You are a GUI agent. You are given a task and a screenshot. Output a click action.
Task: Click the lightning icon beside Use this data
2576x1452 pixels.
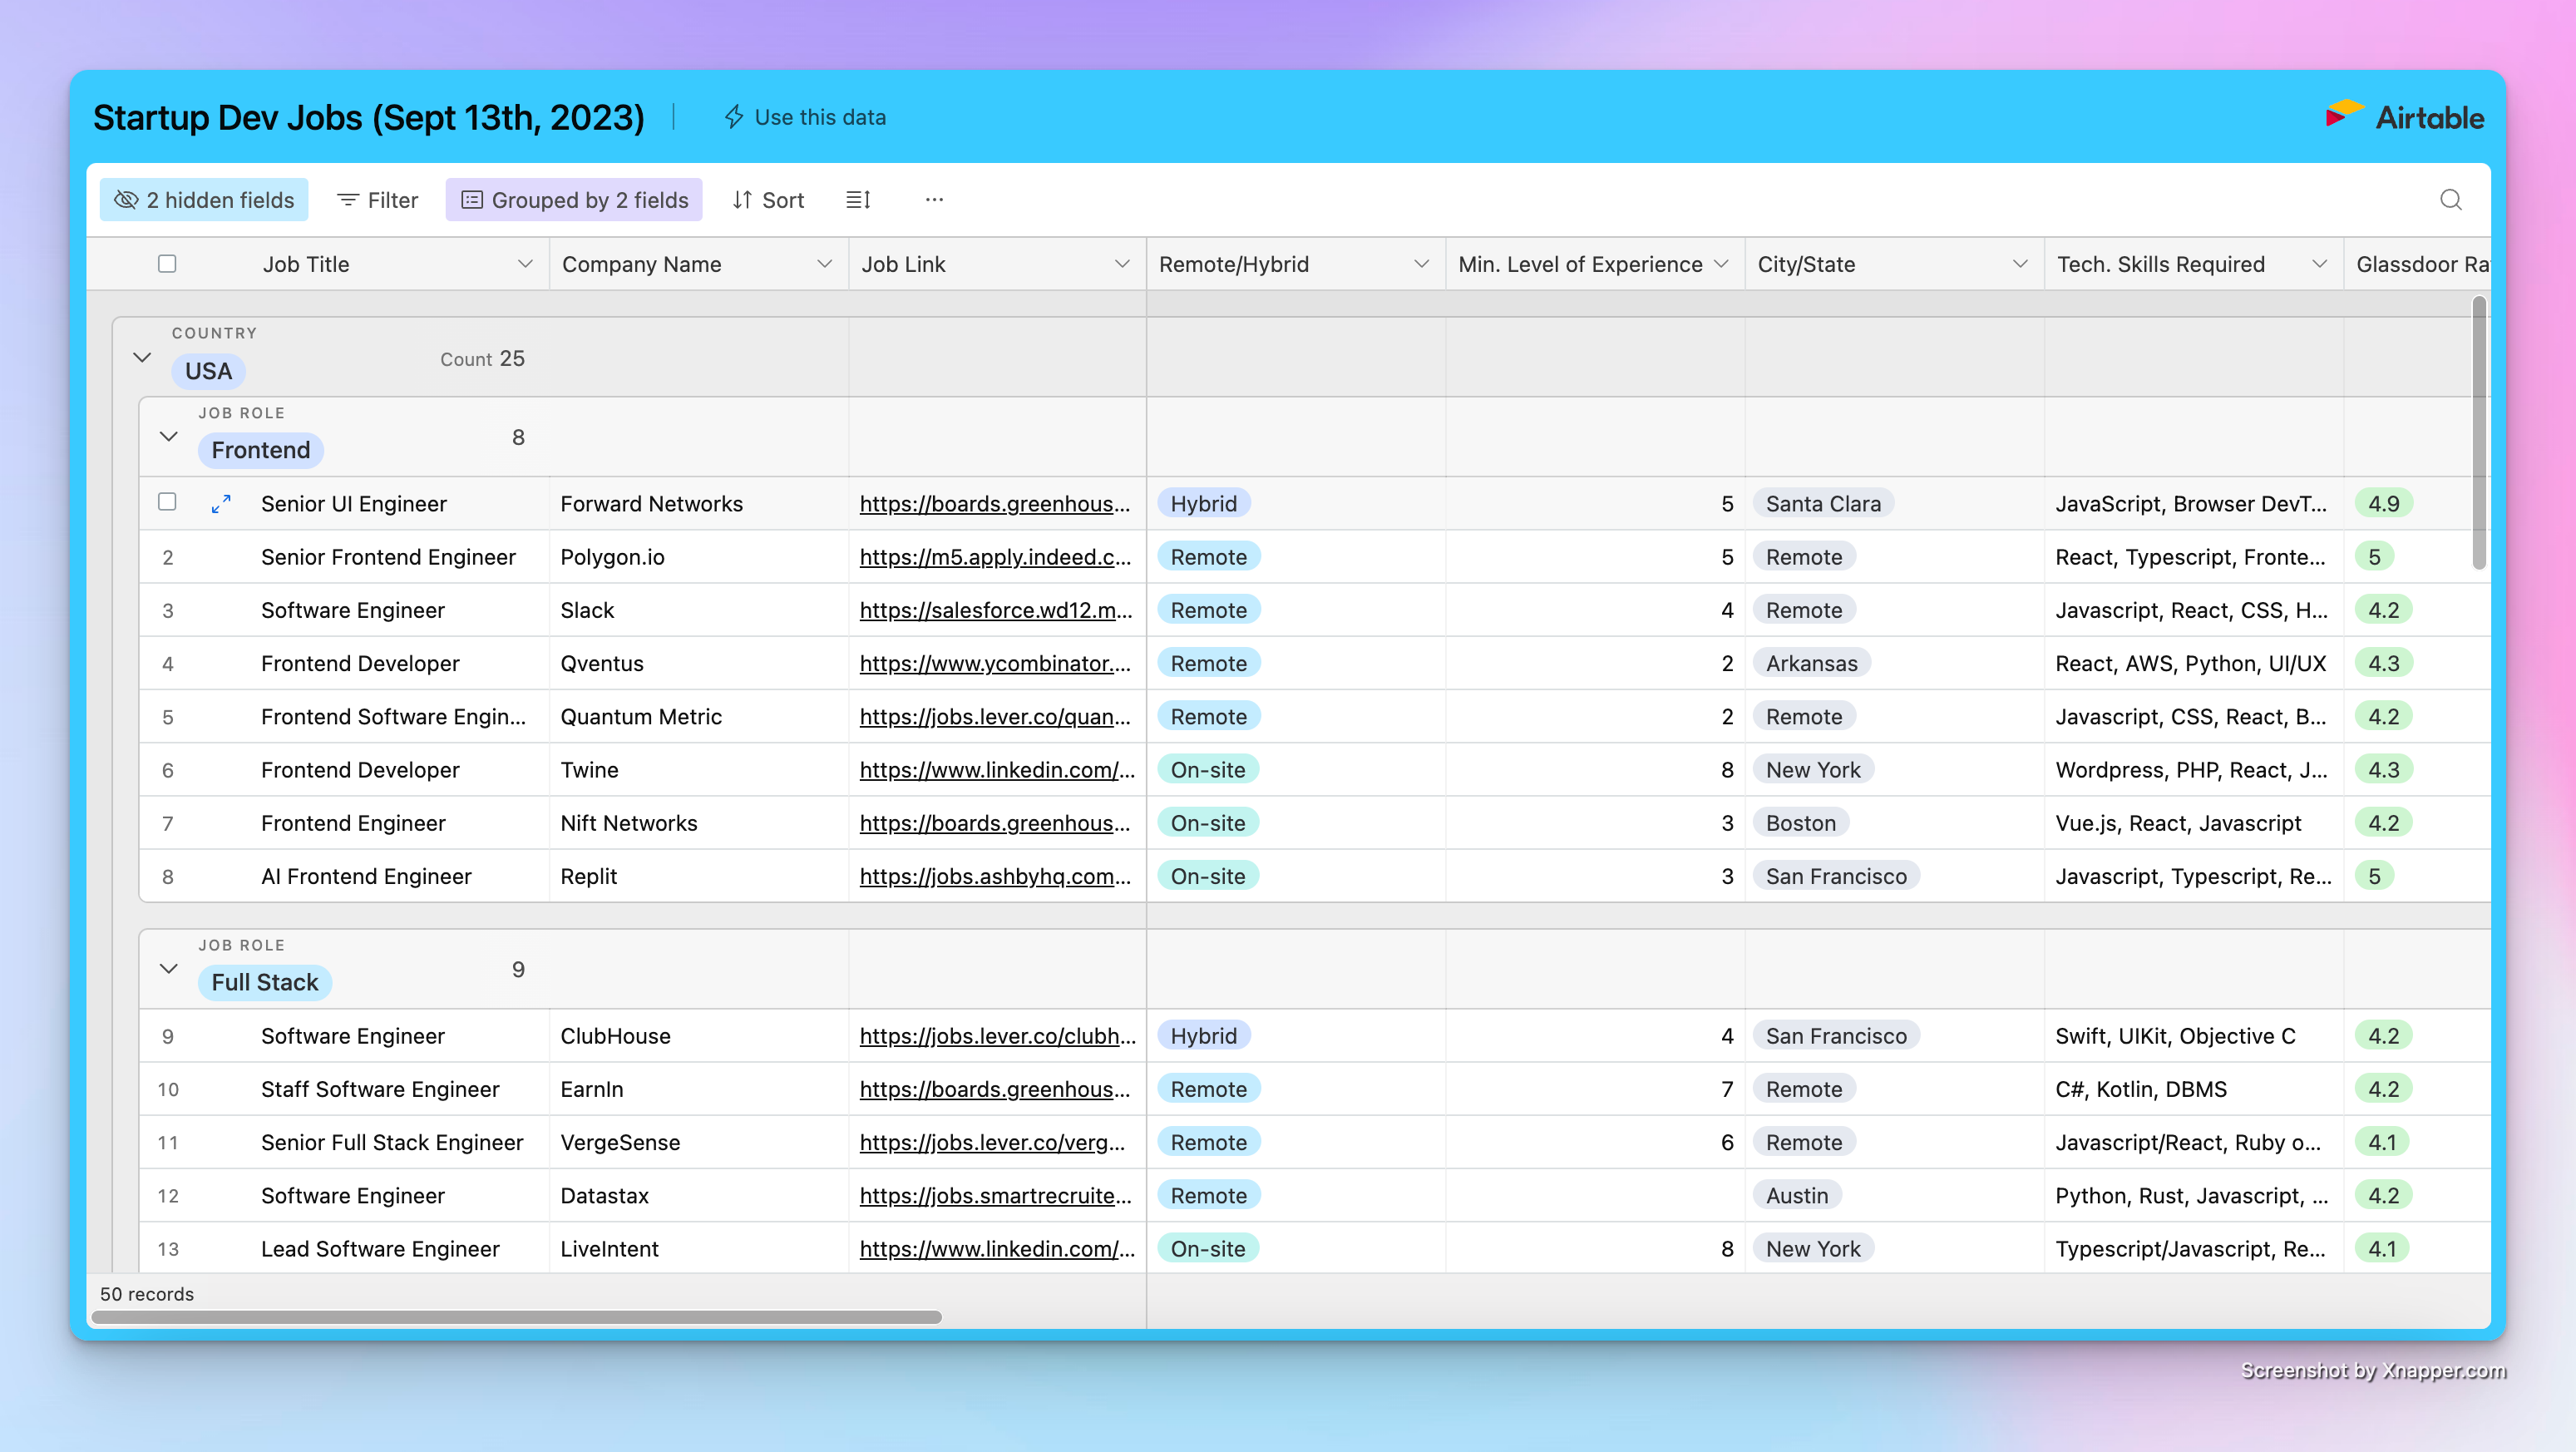coord(733,117)
